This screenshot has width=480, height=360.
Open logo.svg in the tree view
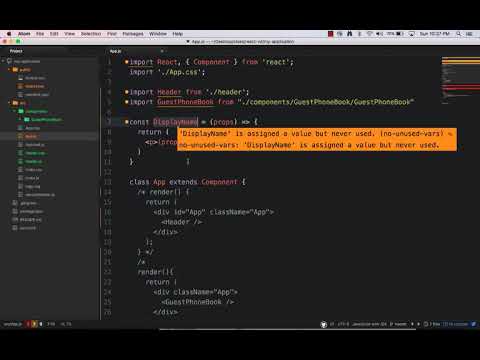[x=30, y=186]
